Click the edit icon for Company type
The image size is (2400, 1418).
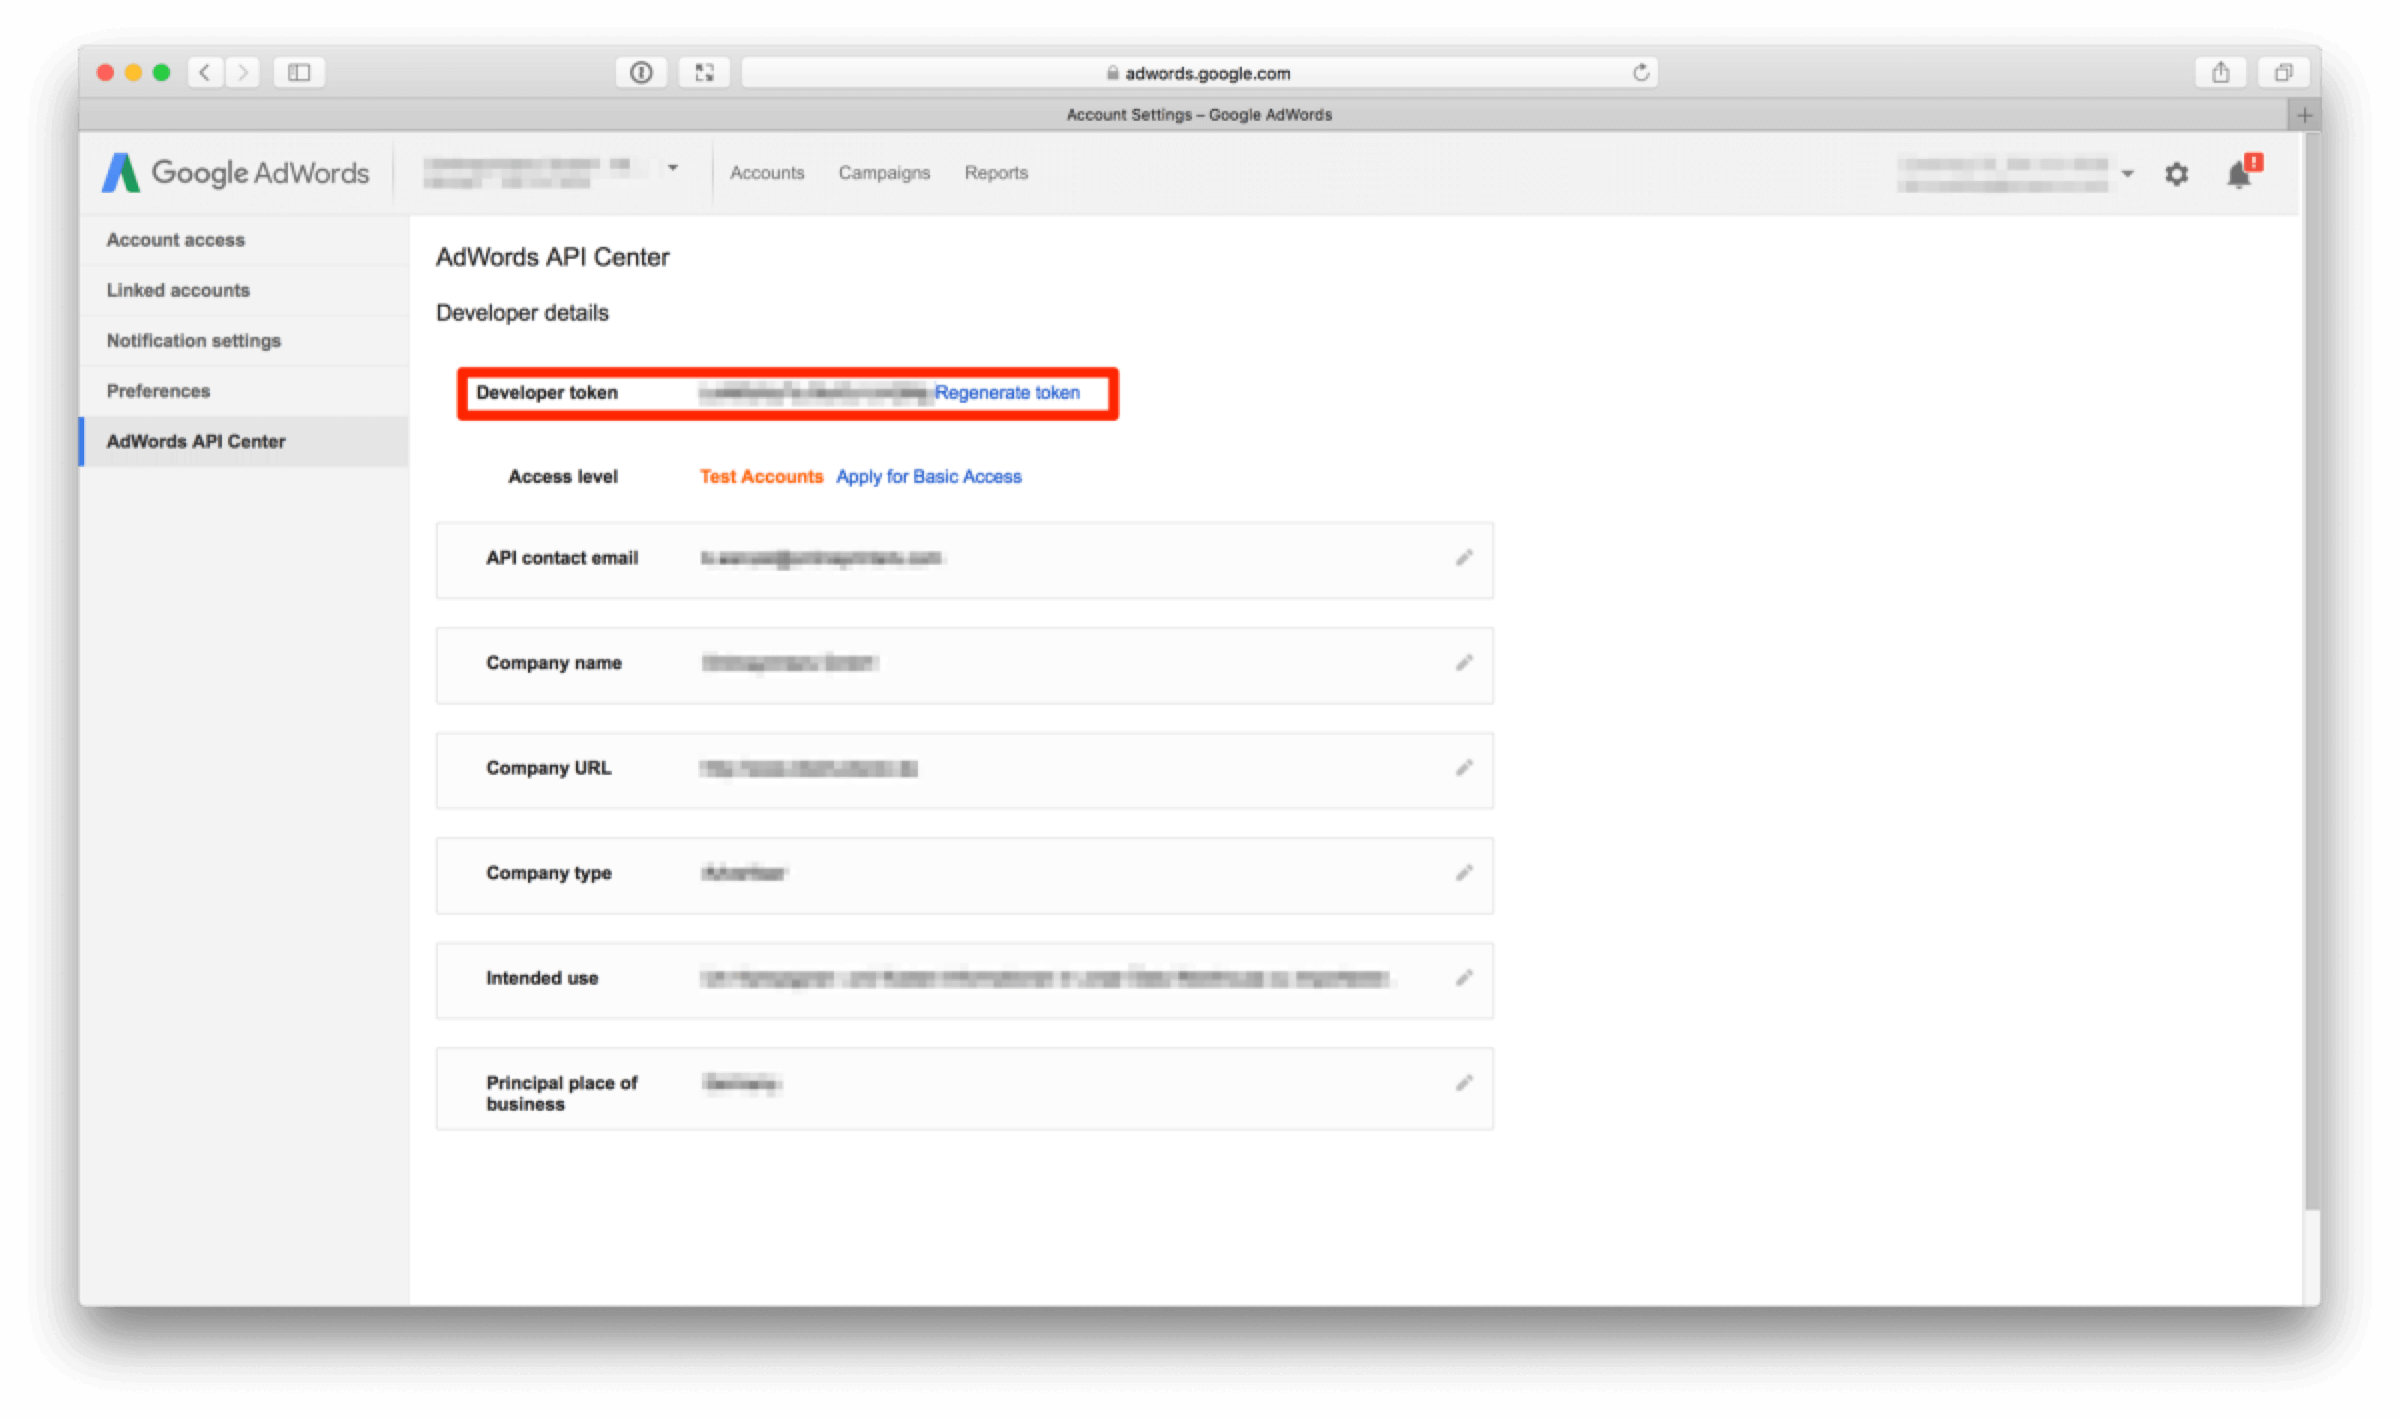pos(1463,873)
